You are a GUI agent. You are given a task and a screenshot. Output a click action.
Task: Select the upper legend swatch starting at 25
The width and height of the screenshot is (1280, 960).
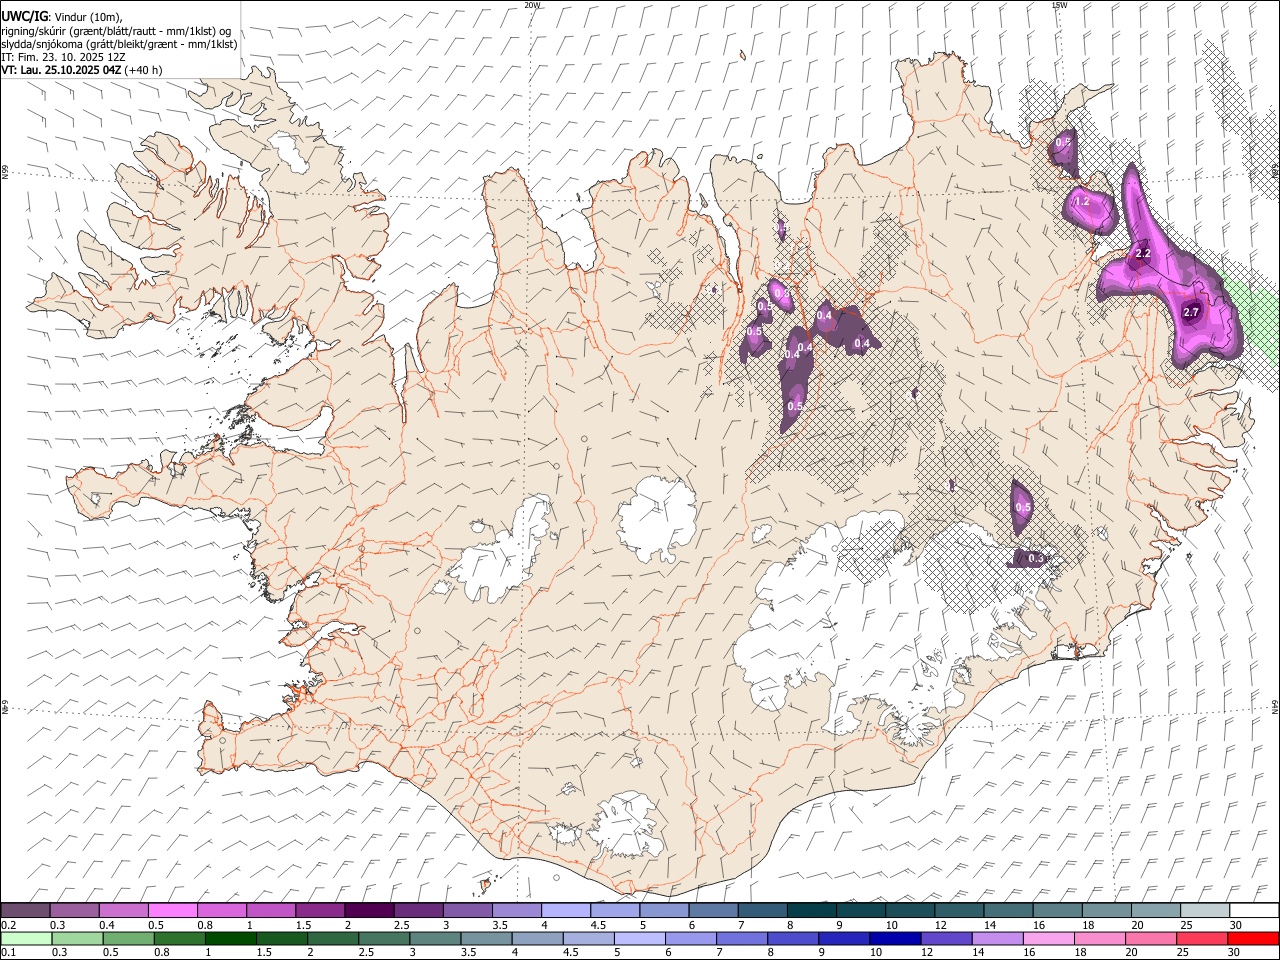click(x=1205, y=911)
